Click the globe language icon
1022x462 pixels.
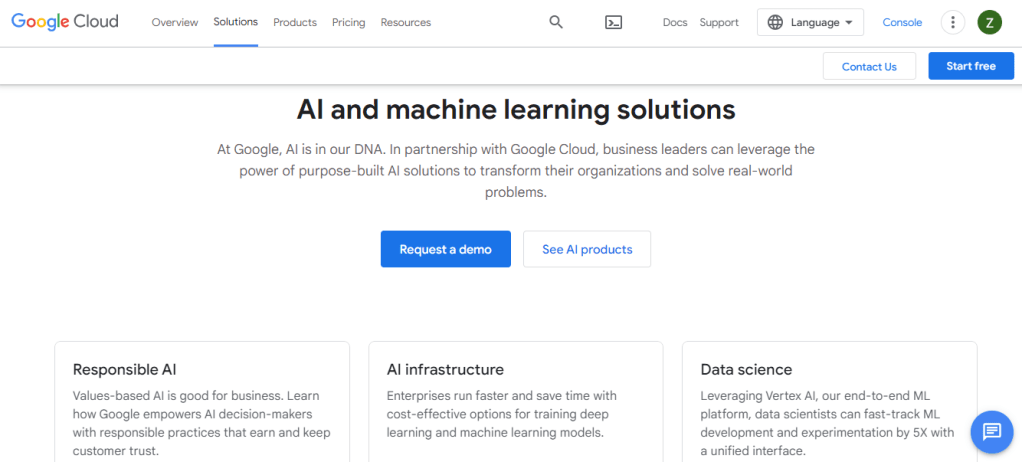(x=775, y=22)
